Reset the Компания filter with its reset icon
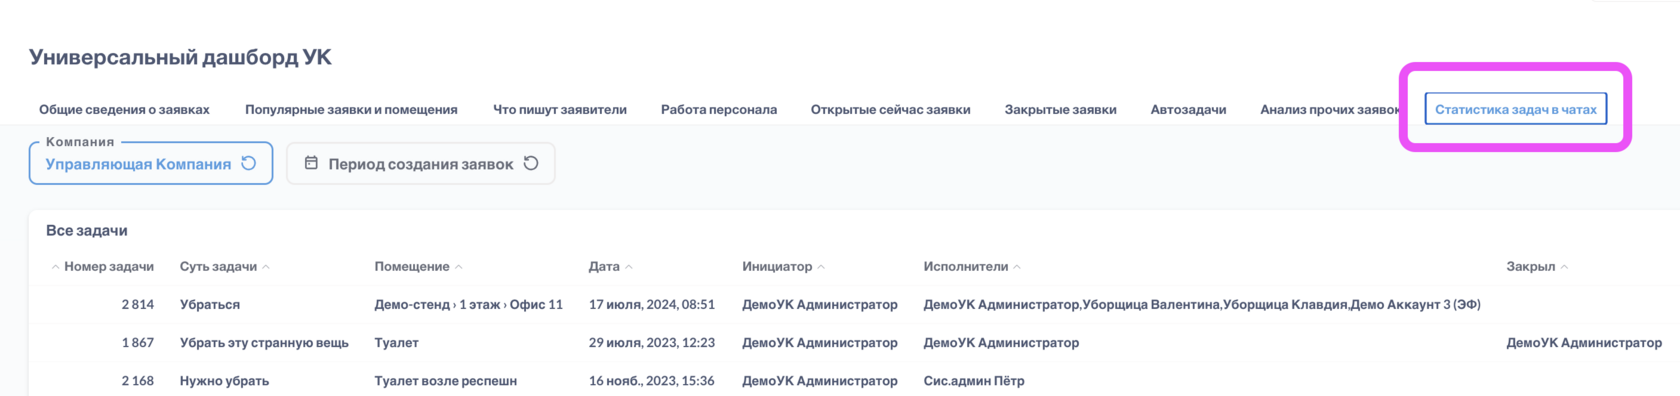Image resolution: width=1680 pixels, height=396 pixels. tap(249, 163)
